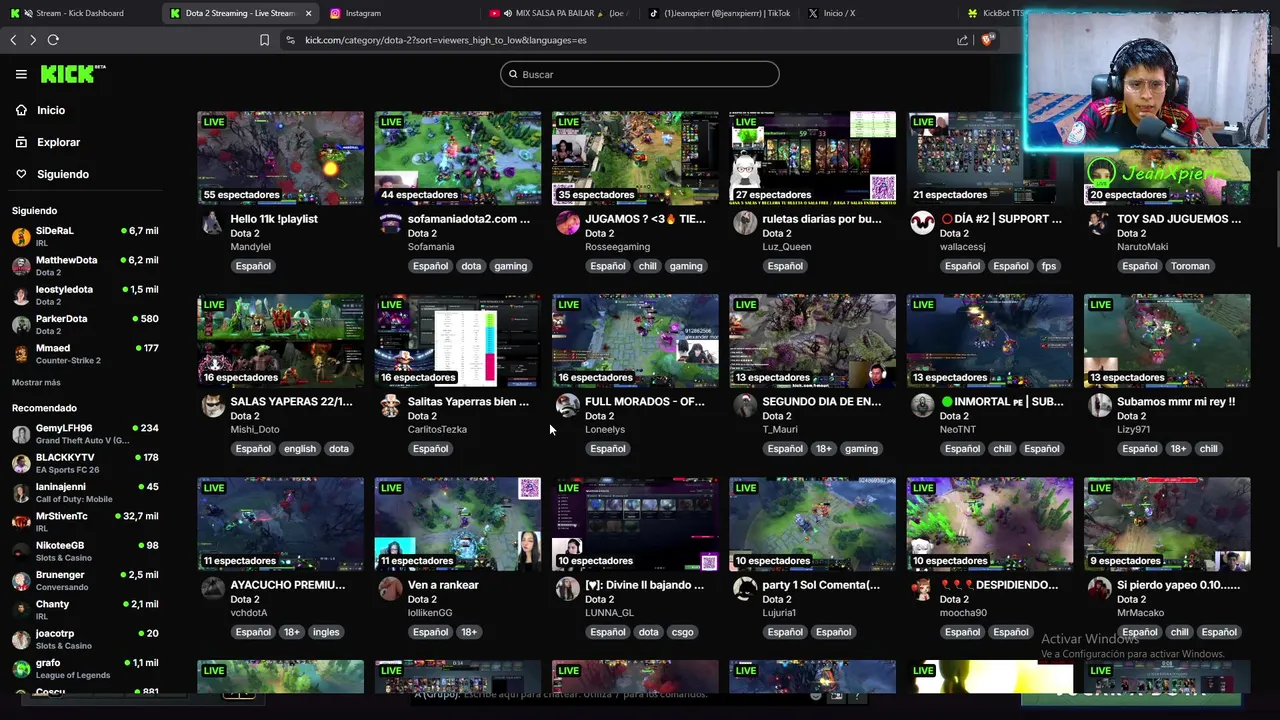The image size is (1280, 720).
Task: Open SALAS YAPERAS 22/1 stream title
Action: click(x=291, y=402)
